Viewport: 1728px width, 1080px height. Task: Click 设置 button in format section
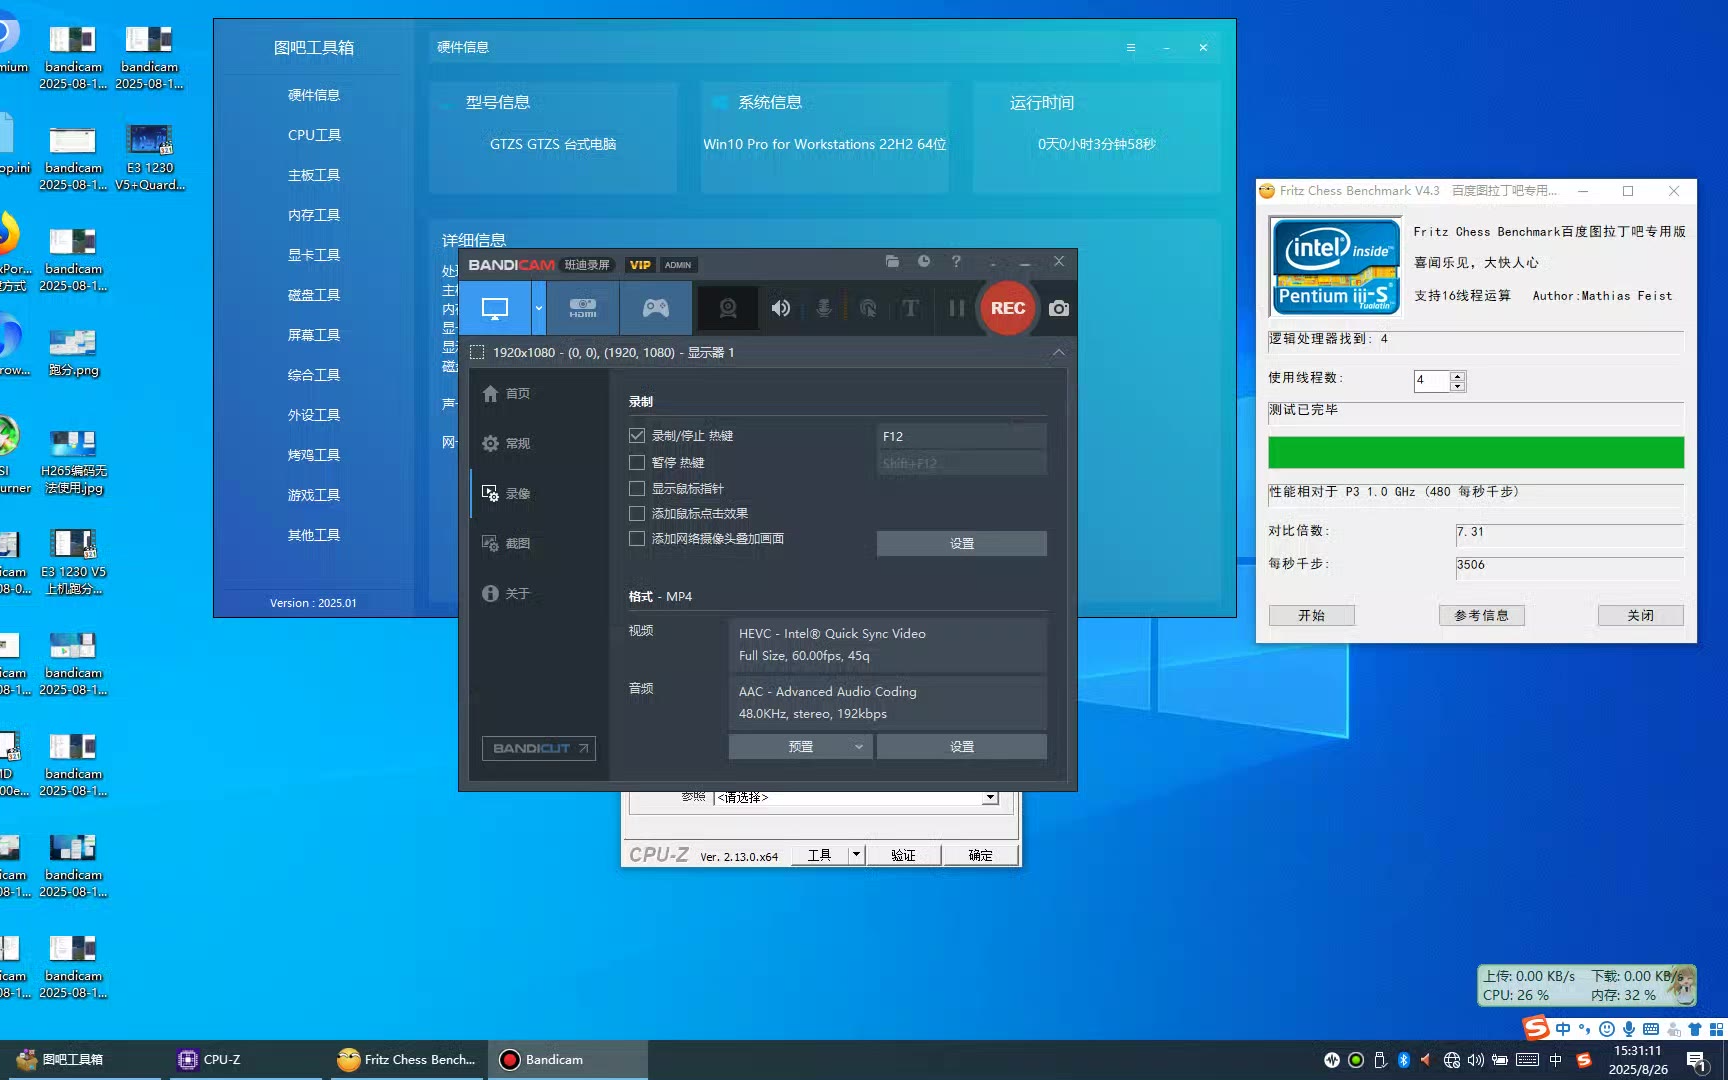961,747
